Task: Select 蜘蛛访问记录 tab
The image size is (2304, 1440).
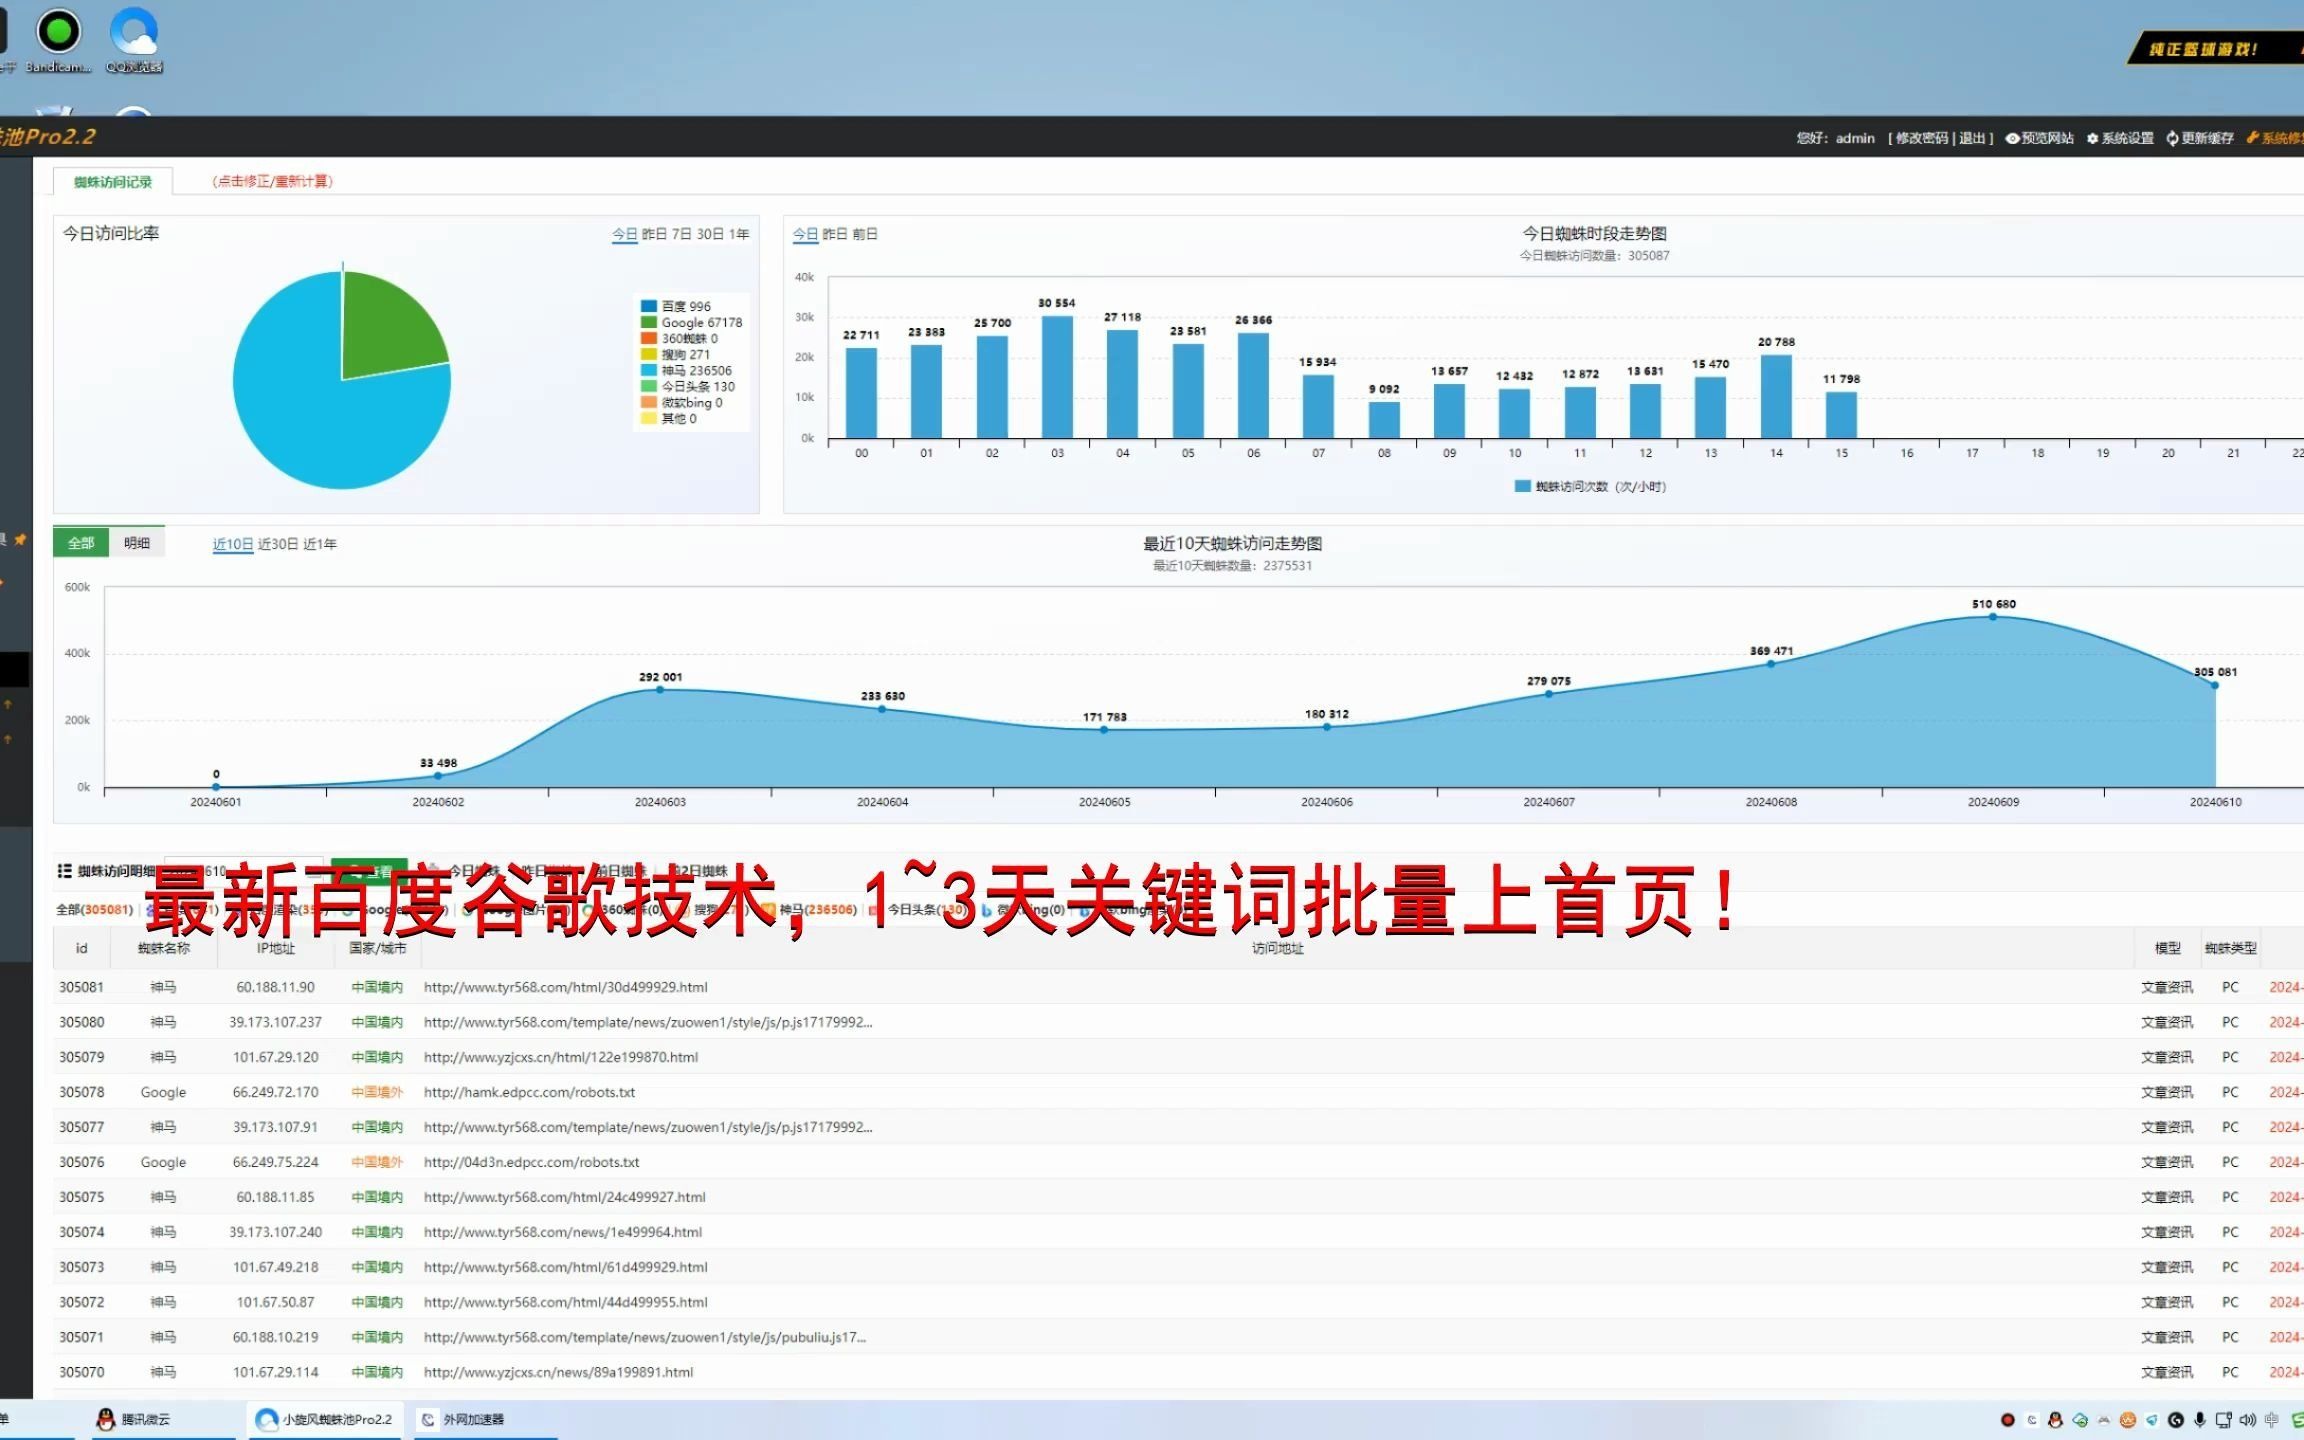Action: [113, 181]
